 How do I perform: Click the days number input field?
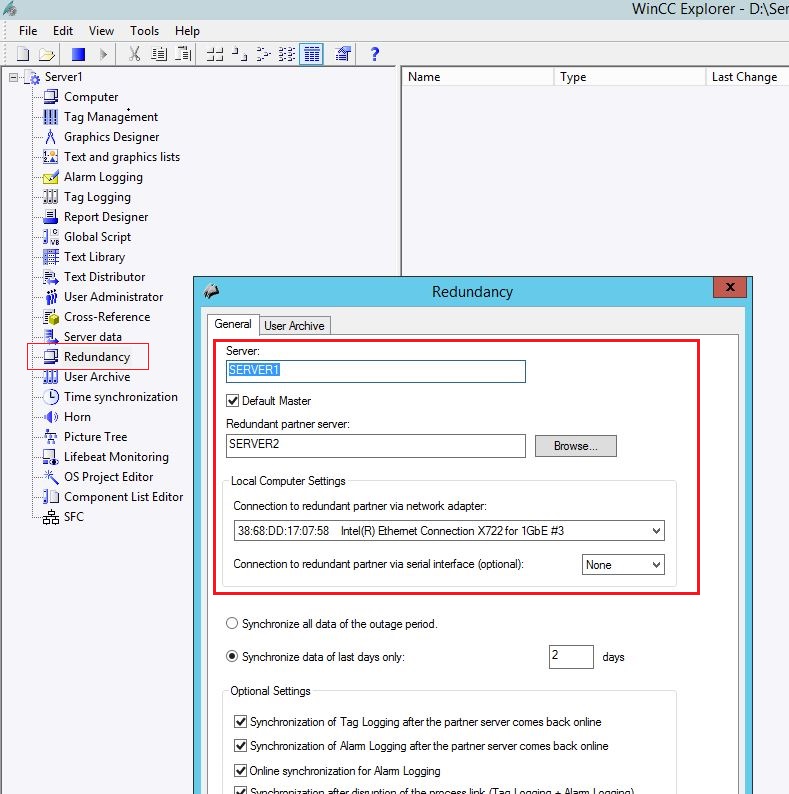tap(571, 657)
